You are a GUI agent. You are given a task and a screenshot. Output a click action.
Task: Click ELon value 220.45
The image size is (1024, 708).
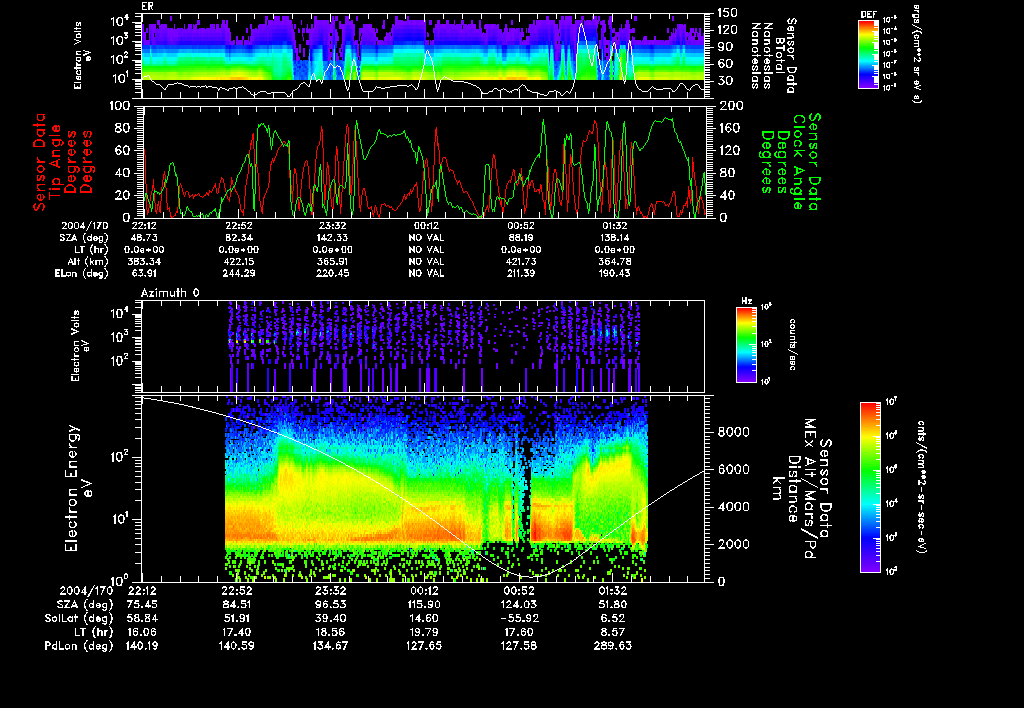tap(330, 273)
